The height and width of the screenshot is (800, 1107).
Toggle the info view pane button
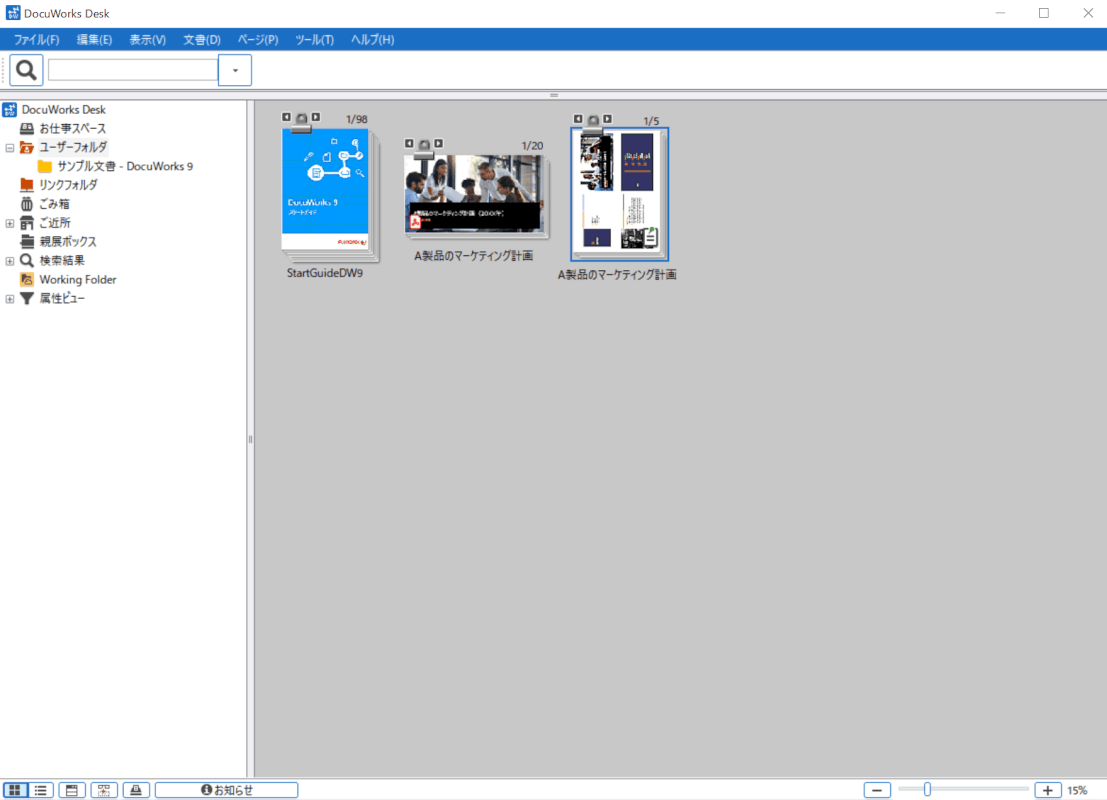tap(72, 790)
